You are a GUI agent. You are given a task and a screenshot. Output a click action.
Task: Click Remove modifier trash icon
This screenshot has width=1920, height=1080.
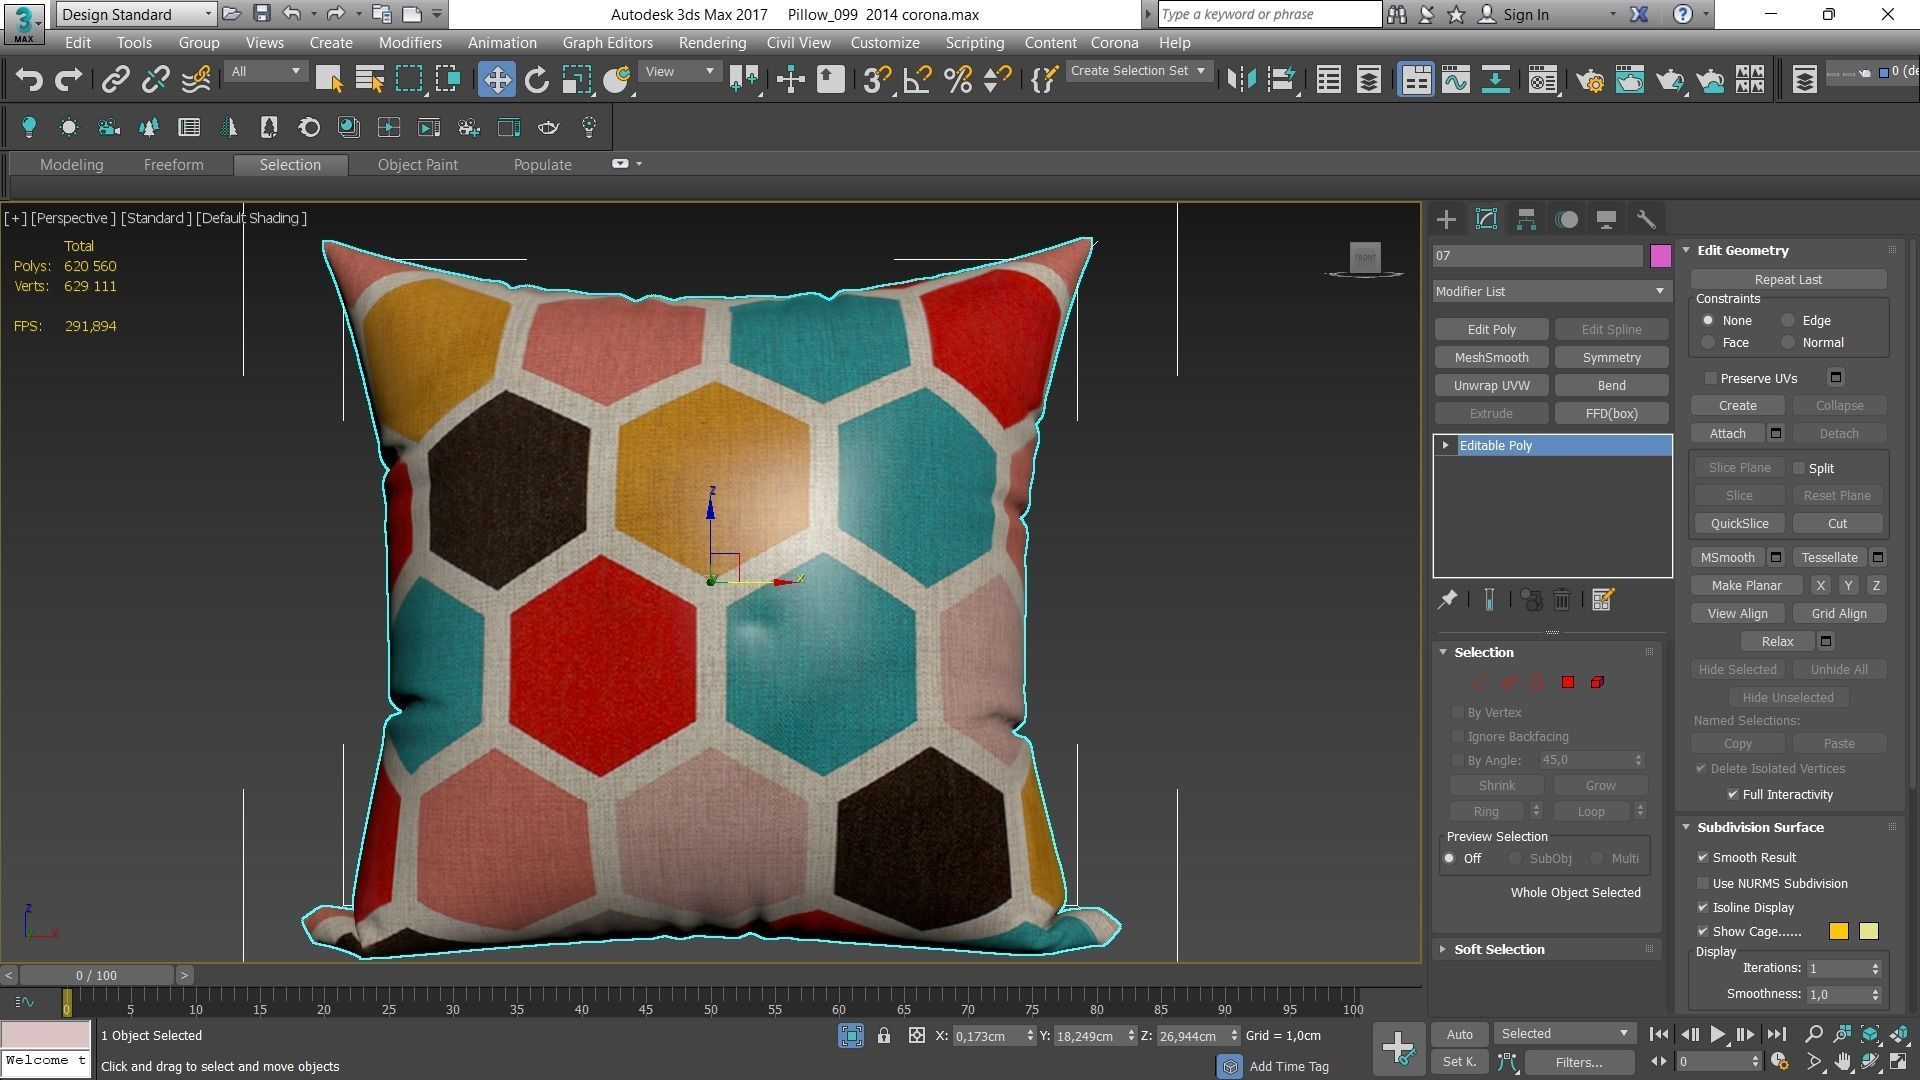tap(1562, 600)
